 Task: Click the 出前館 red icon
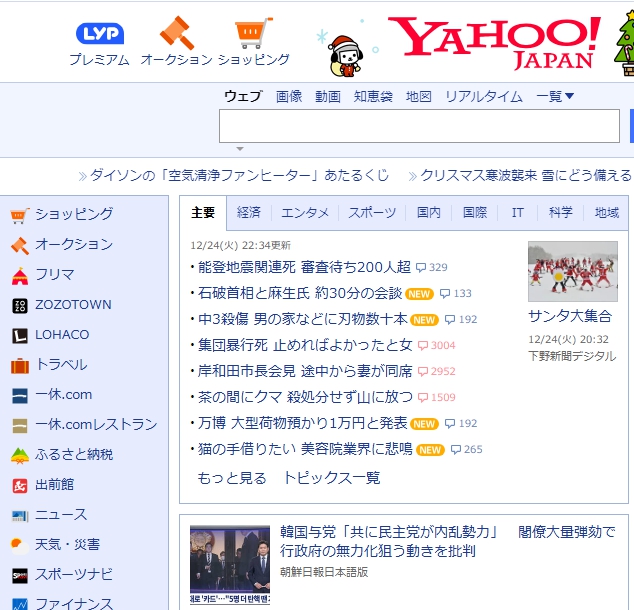[20, 485]
